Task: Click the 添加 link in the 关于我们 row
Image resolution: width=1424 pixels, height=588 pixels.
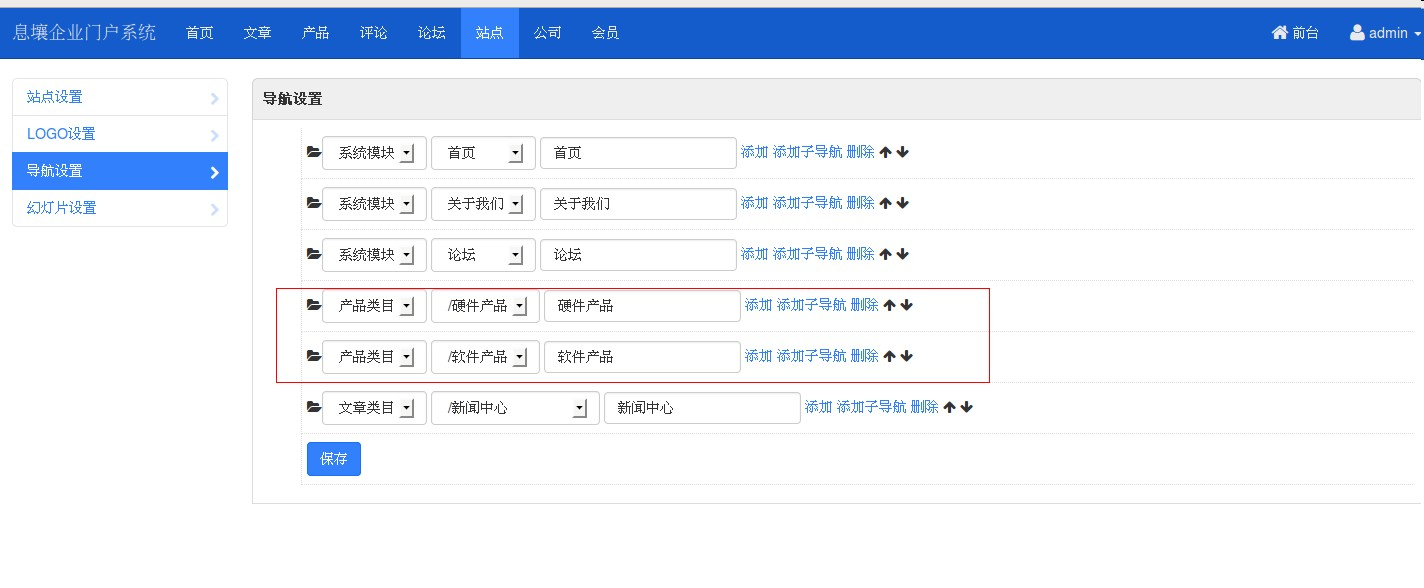Action: click(754, 203)
